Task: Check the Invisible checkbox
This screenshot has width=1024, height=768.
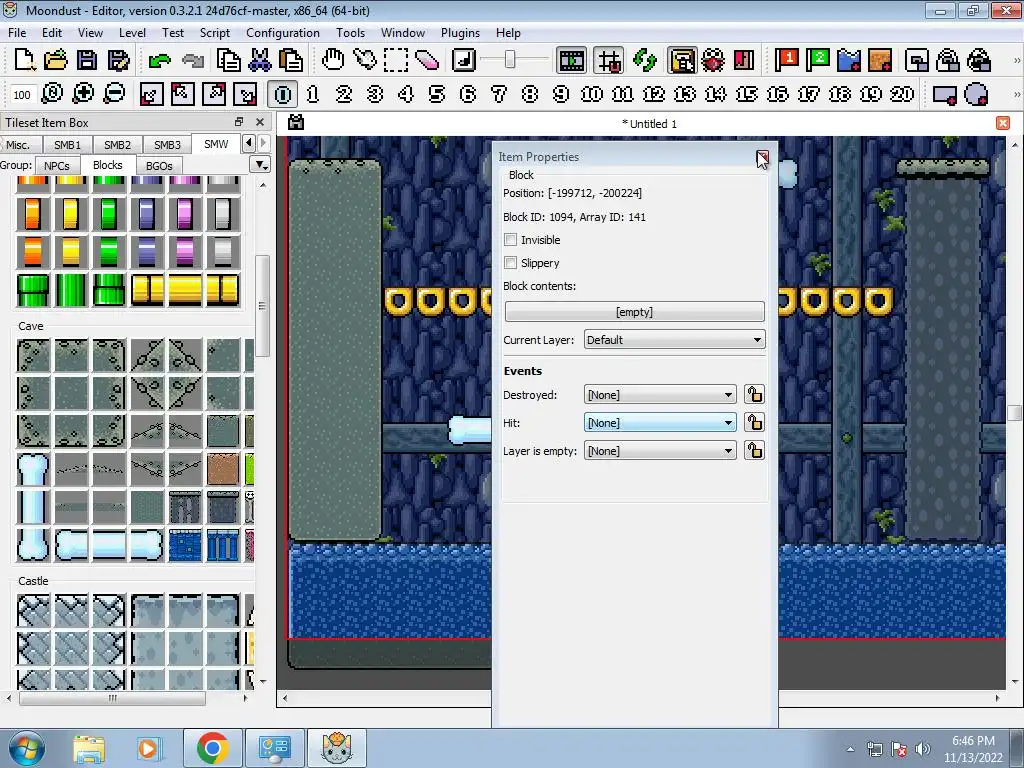Action: (x=511, y=240)
